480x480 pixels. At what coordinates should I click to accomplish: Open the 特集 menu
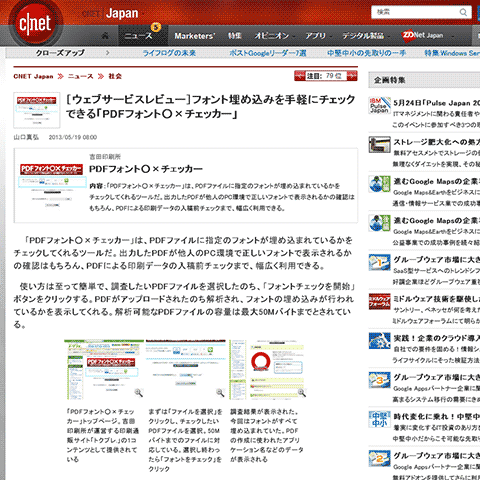[x=235, y=36]
